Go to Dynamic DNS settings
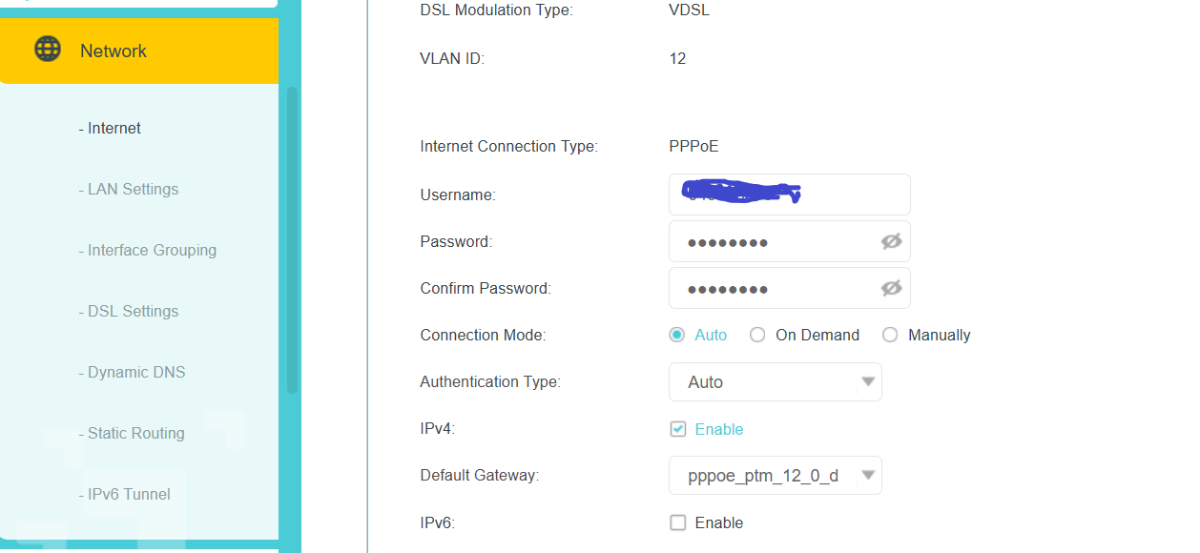The width and height of the screenshot is (1200, 553). pyautogui.click(x=136, y=372)
